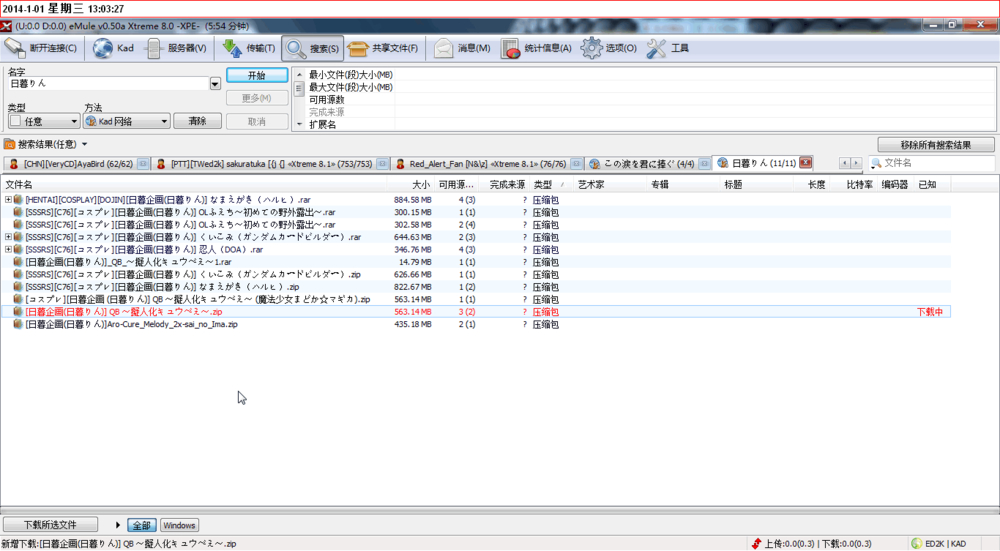This screenshot has height=551, width=1000.
Task: Open the 搜索结果(任意) dropdown arrow
Action: [x=84, y=145]
